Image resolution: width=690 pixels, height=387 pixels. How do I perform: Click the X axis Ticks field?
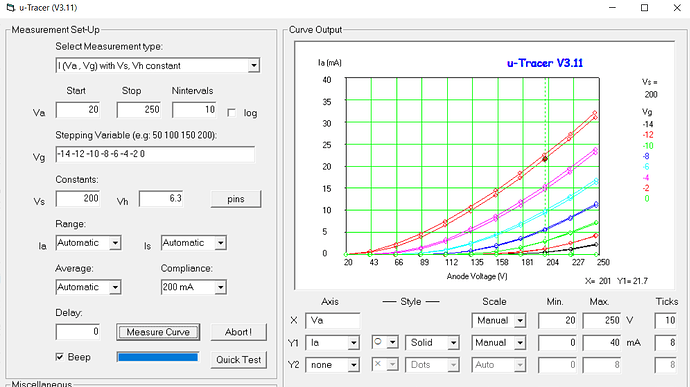pyautogui.click(x=665, y=321)
